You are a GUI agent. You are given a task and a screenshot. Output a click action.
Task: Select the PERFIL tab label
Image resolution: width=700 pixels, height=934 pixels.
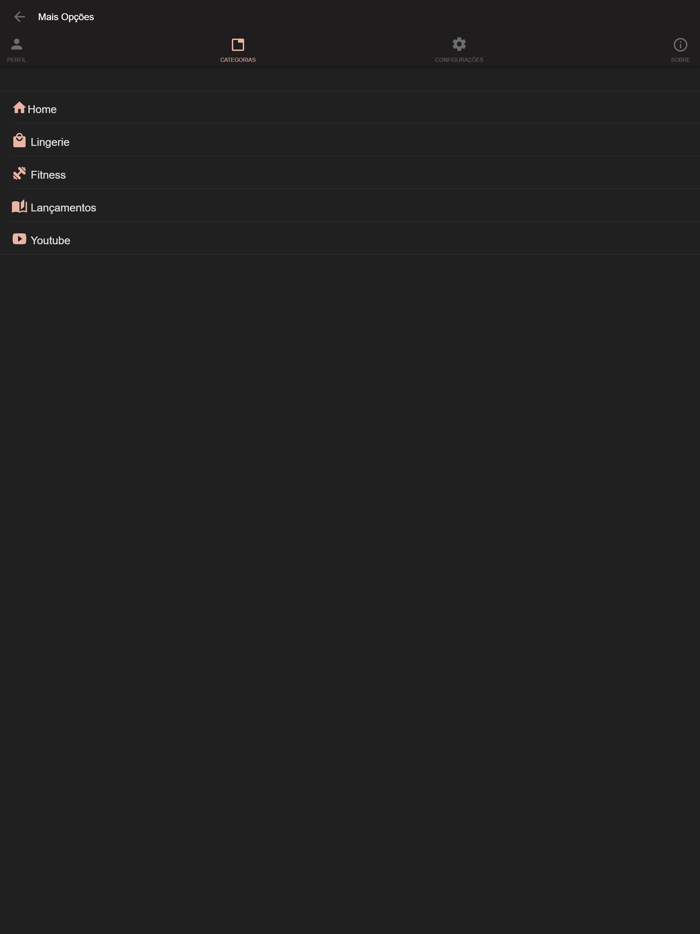tap(17, 60)
